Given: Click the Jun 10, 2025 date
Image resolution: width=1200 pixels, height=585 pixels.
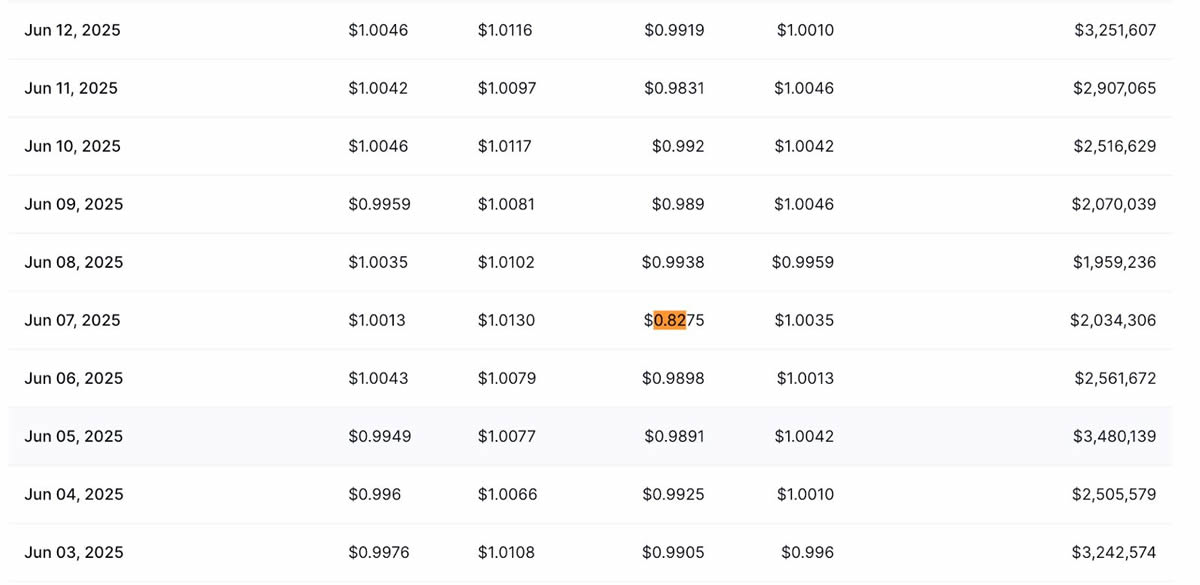Looking at the screenshot, I should (x=72, y=146).
